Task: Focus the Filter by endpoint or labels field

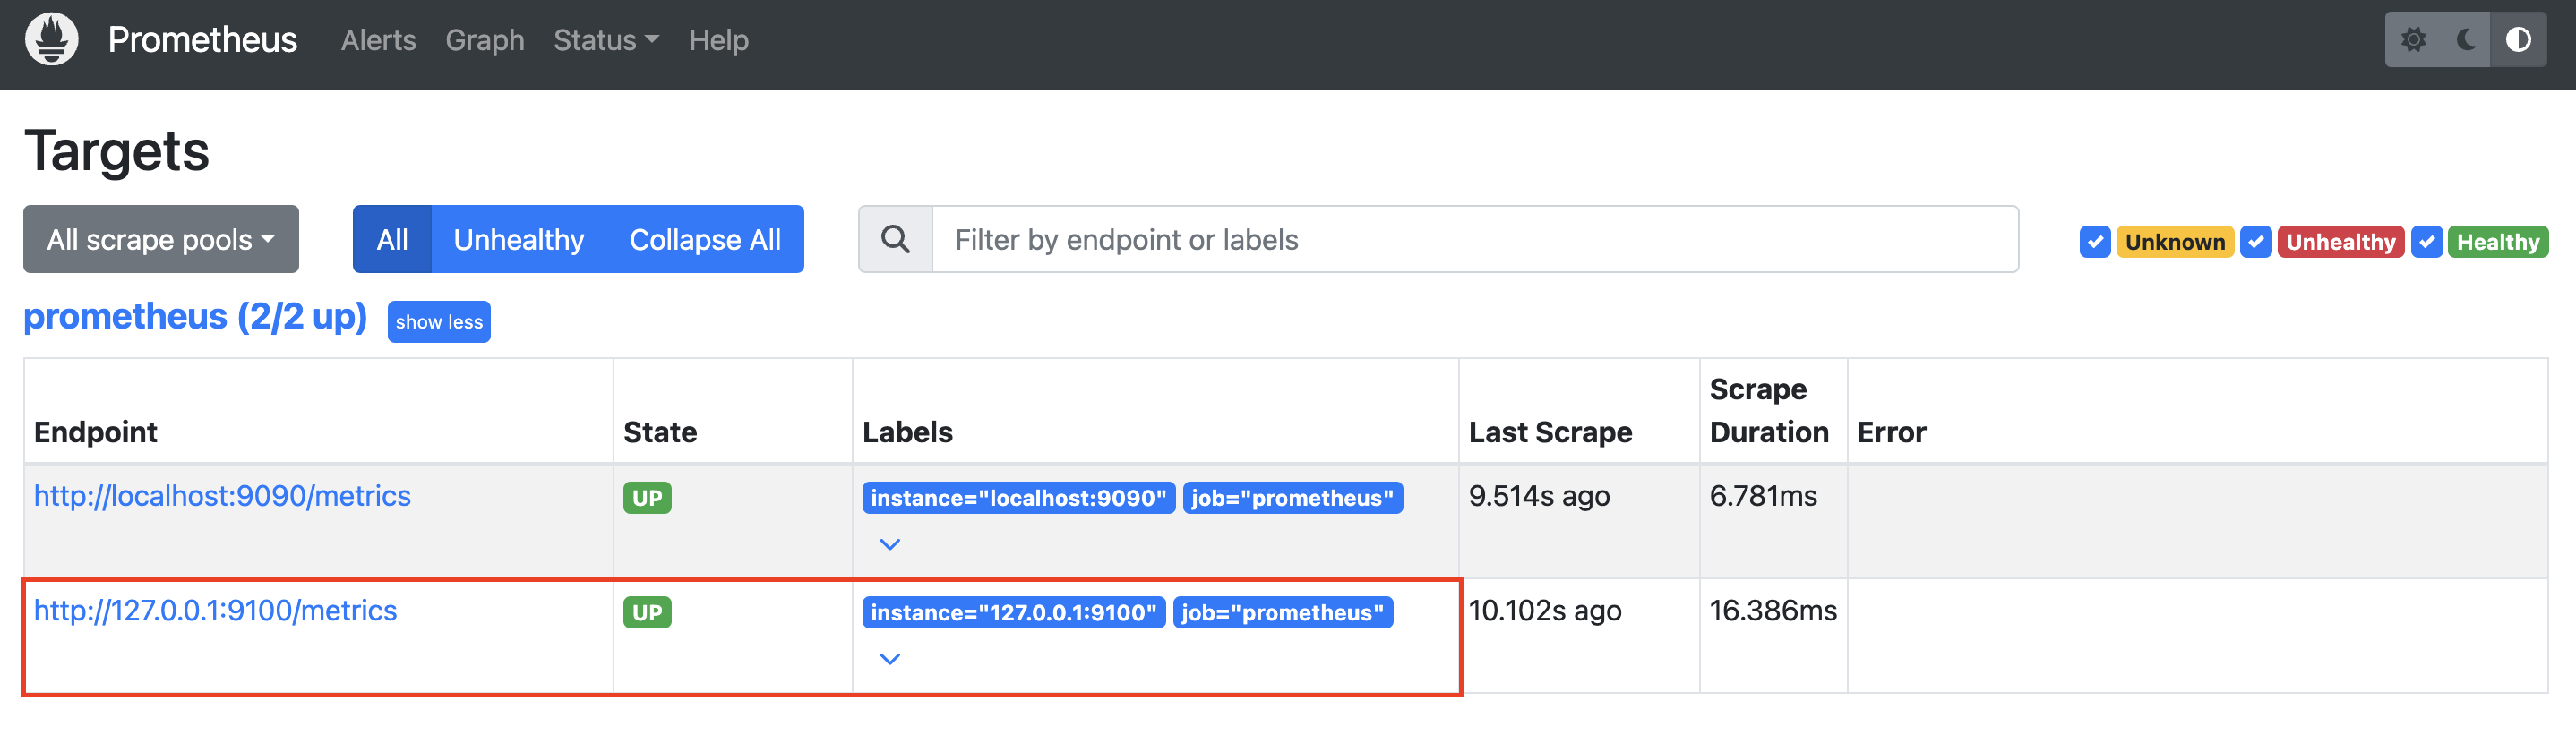Action: tap(1475, 239)
